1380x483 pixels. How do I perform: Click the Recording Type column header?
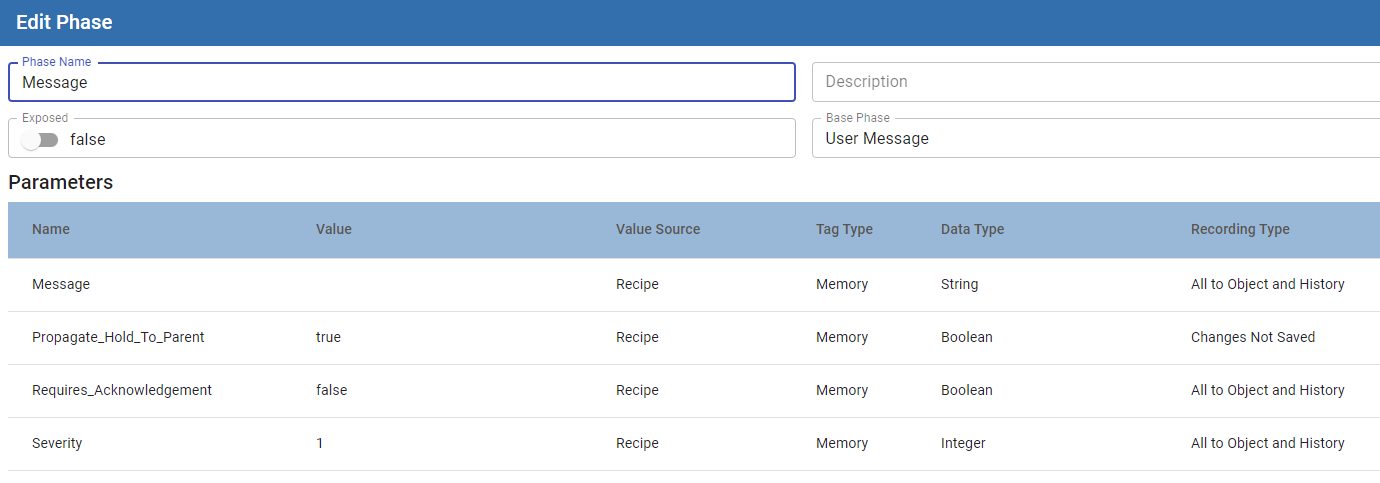click(1240, 229)
